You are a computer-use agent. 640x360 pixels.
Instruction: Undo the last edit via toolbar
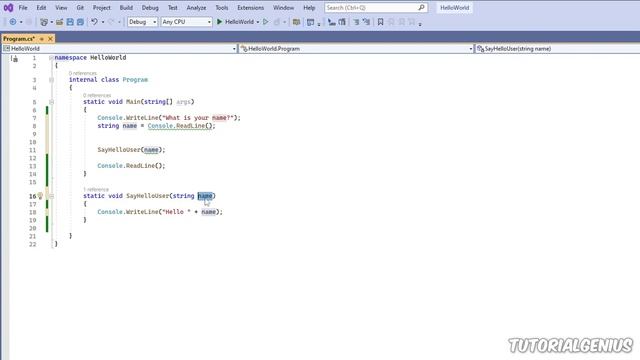point(94,22)
